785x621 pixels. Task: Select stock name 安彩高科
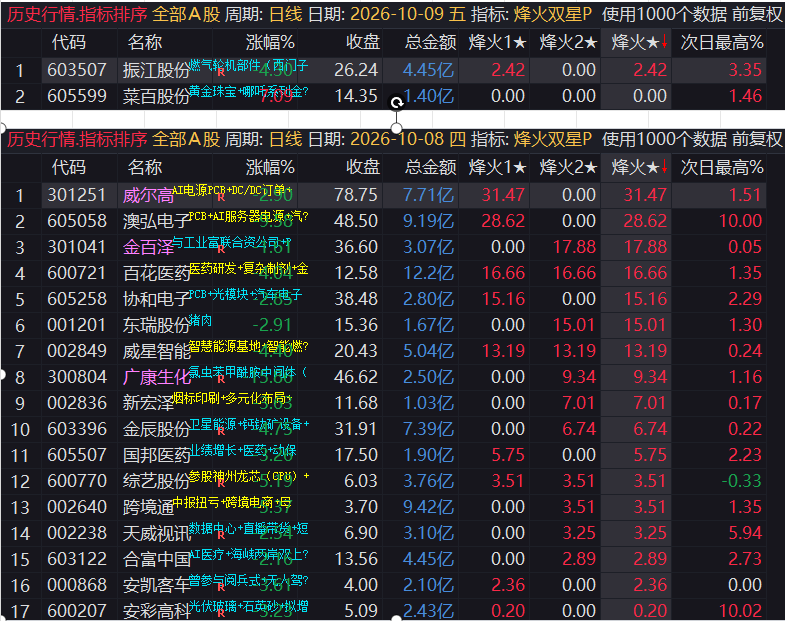point(156,612)
